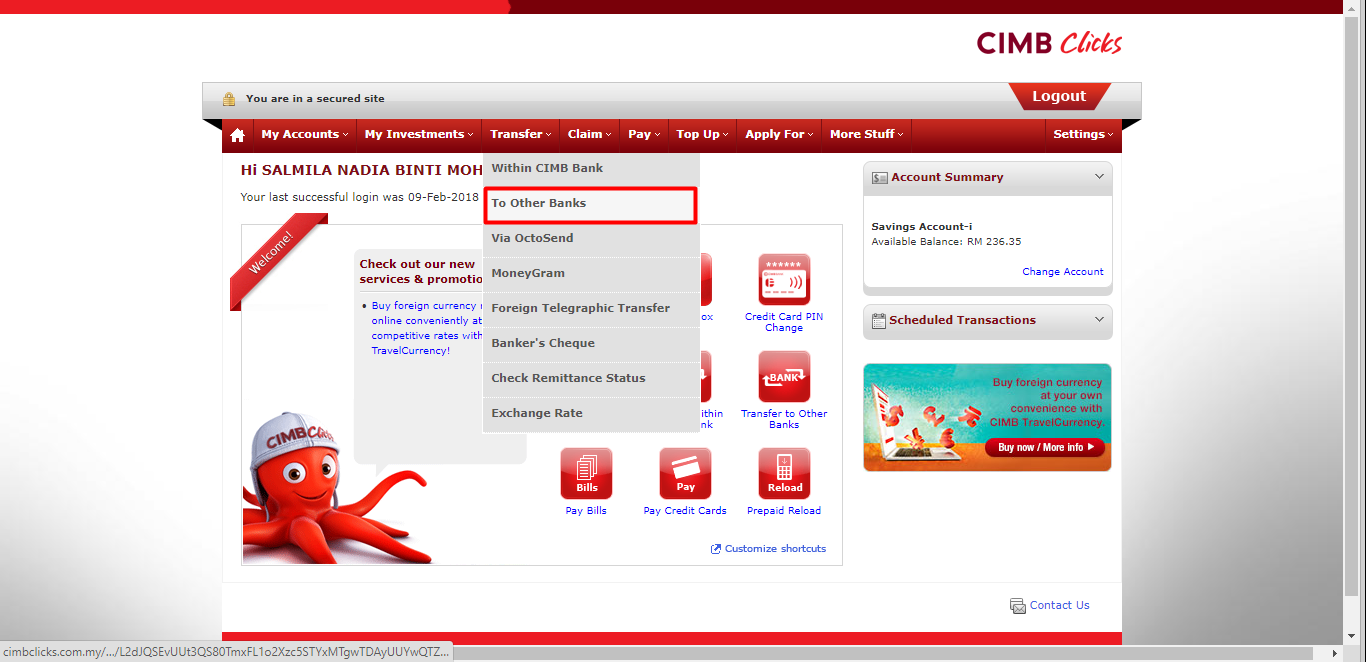Open the More Stuff dropdown menu
The height and width of the screenshot is (662, 1366).
coord(866,134)
